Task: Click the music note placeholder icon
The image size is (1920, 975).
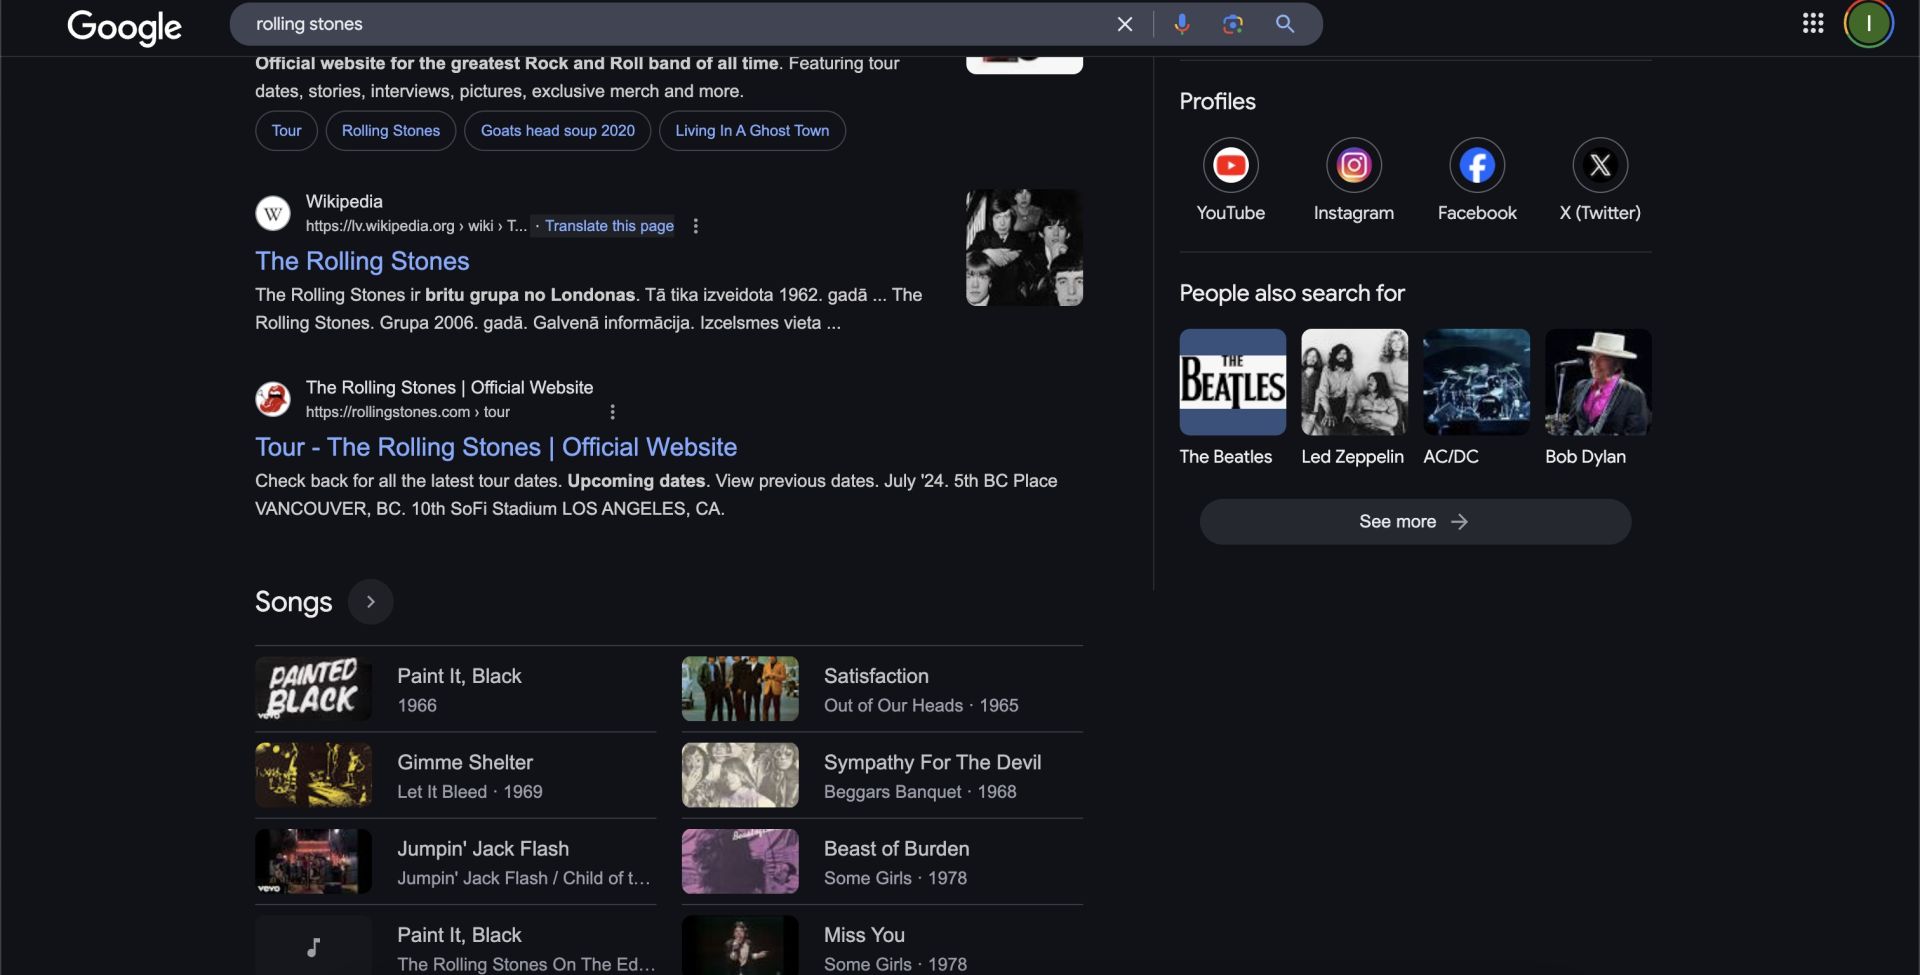Action: click(313, 946)
